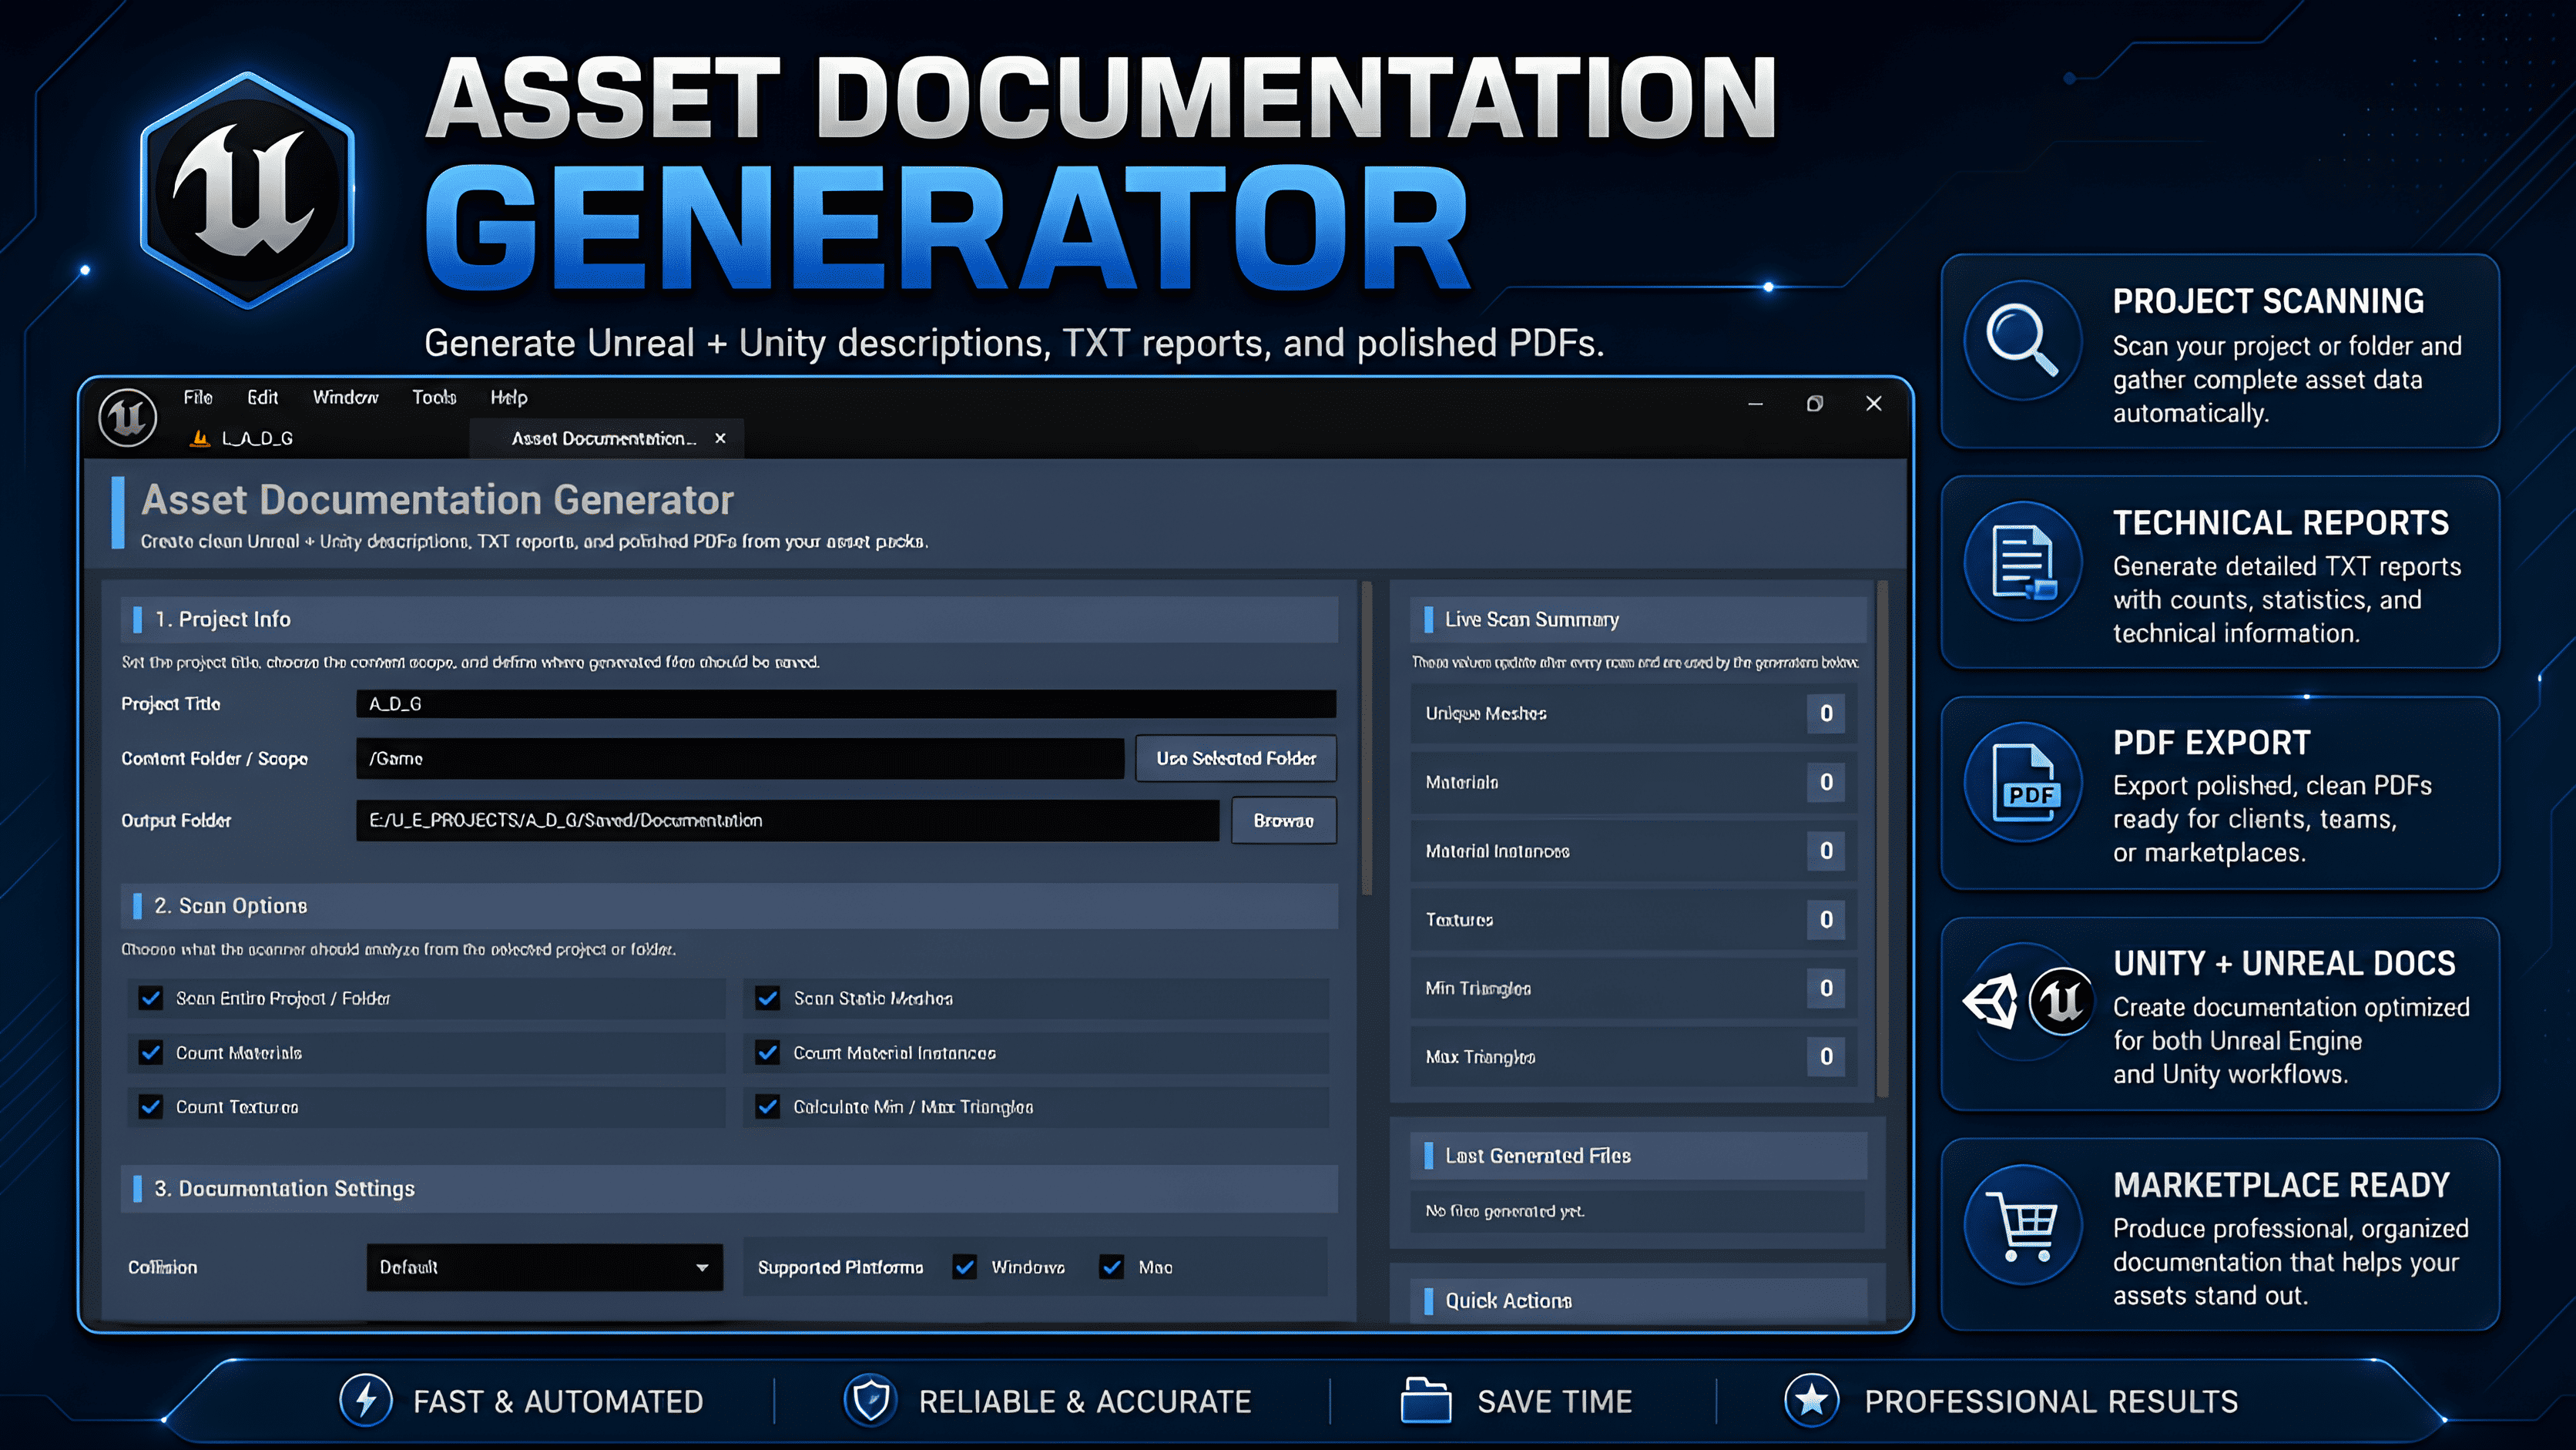Click the Fast & Automated lightning icon

pyautogui.click(x=366, y=1400)
